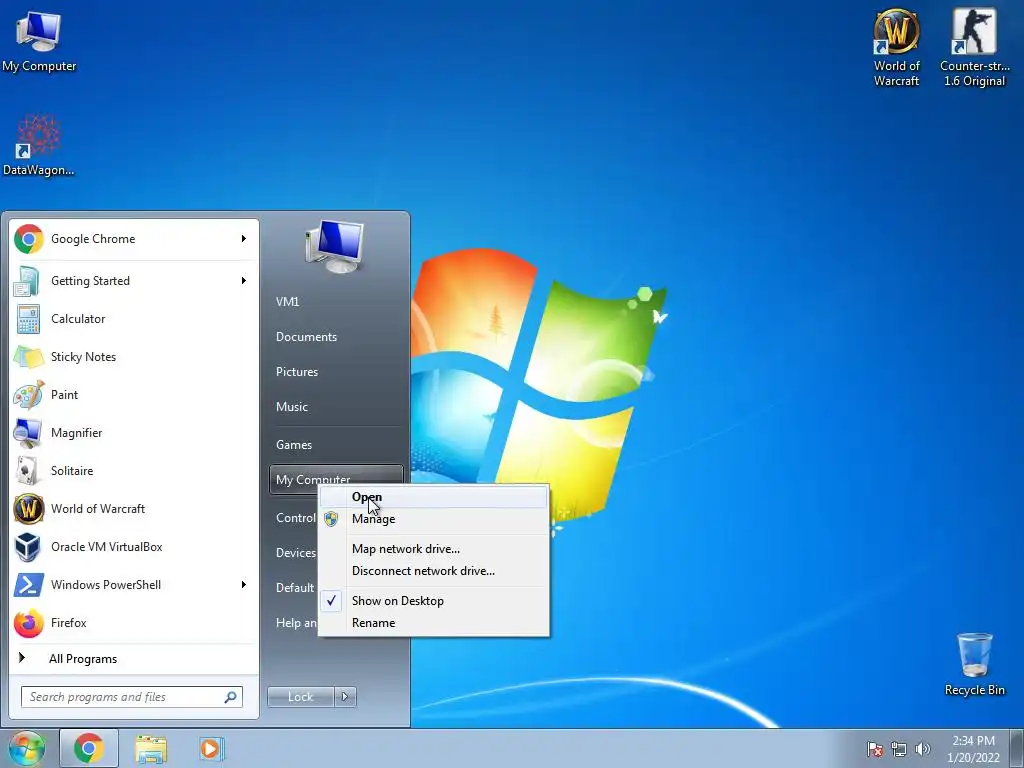Click volume speaker tray icon
Screen dimensions: 1024x768
click(x=922, y=749)
